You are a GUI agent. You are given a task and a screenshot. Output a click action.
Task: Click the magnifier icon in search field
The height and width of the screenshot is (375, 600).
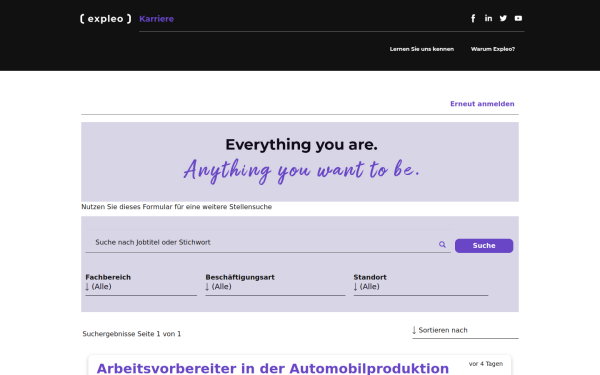point(442,245)
